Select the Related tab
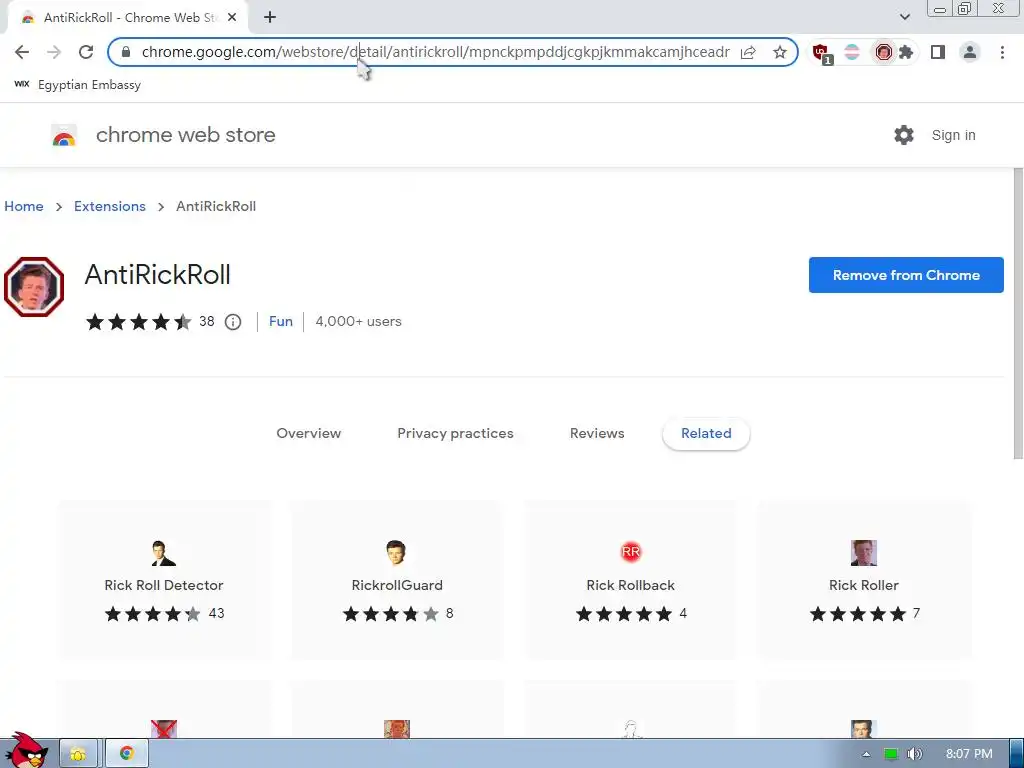Screen dimensions: 1024x768 click(706, 434)
